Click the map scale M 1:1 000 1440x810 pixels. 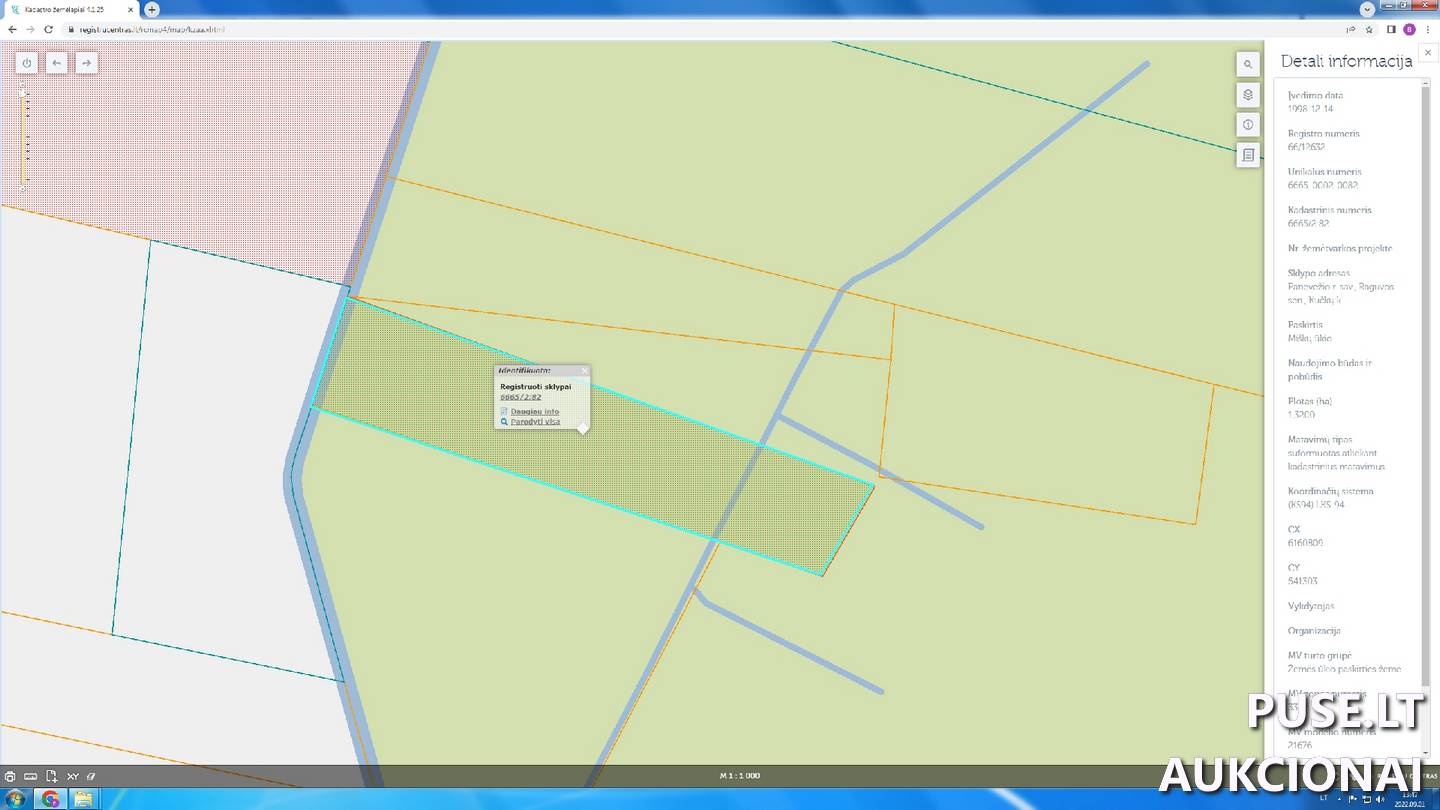pyautogui.click(x=740, y=776)
